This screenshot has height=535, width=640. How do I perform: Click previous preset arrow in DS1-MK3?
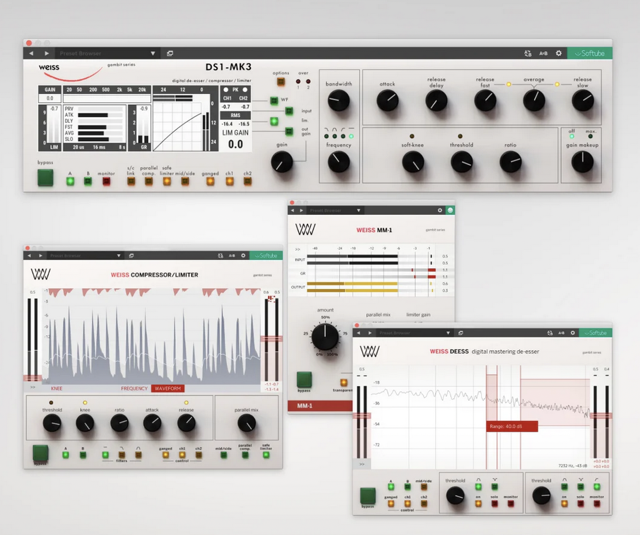(x=31, y=53)
